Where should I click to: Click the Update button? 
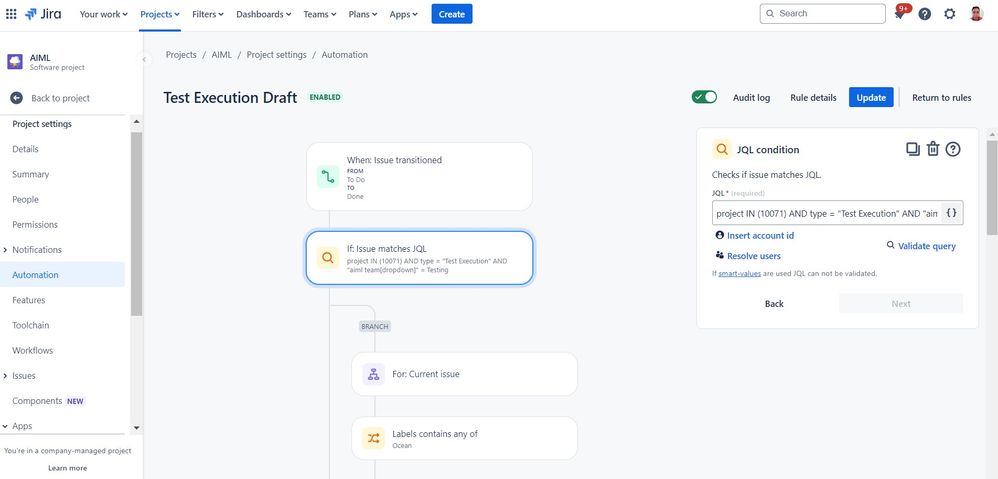point(871,97)
